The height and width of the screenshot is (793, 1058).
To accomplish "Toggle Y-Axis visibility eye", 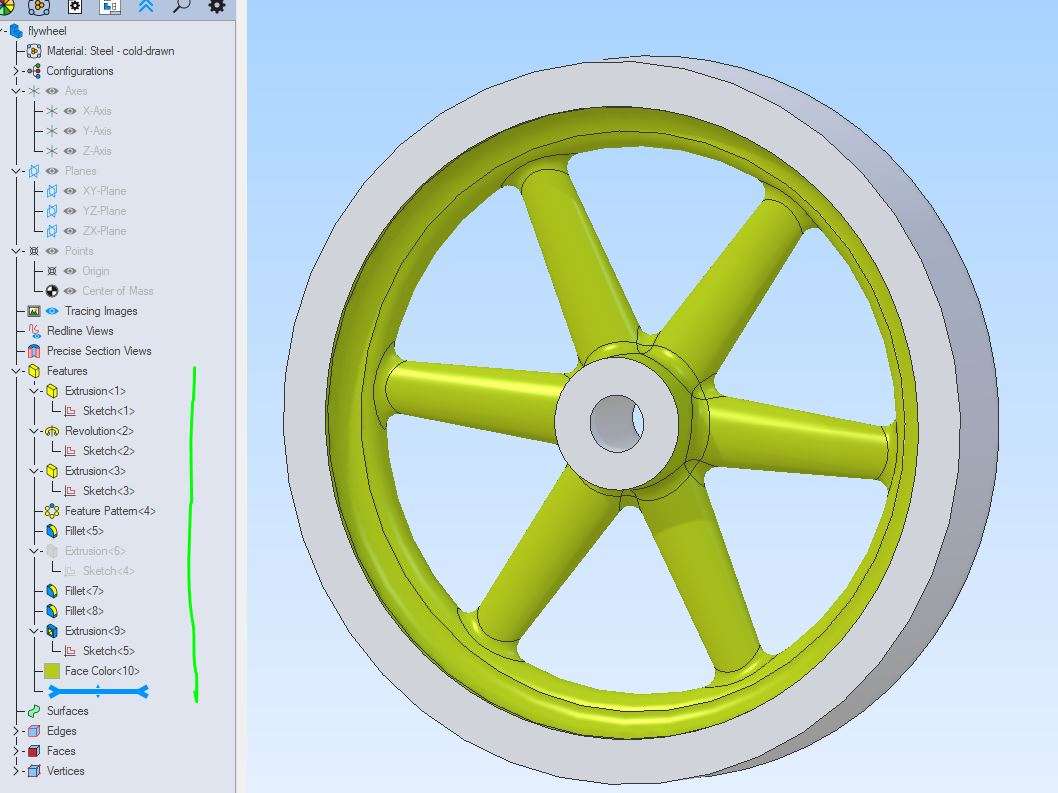I will click(x=70, y=131).
